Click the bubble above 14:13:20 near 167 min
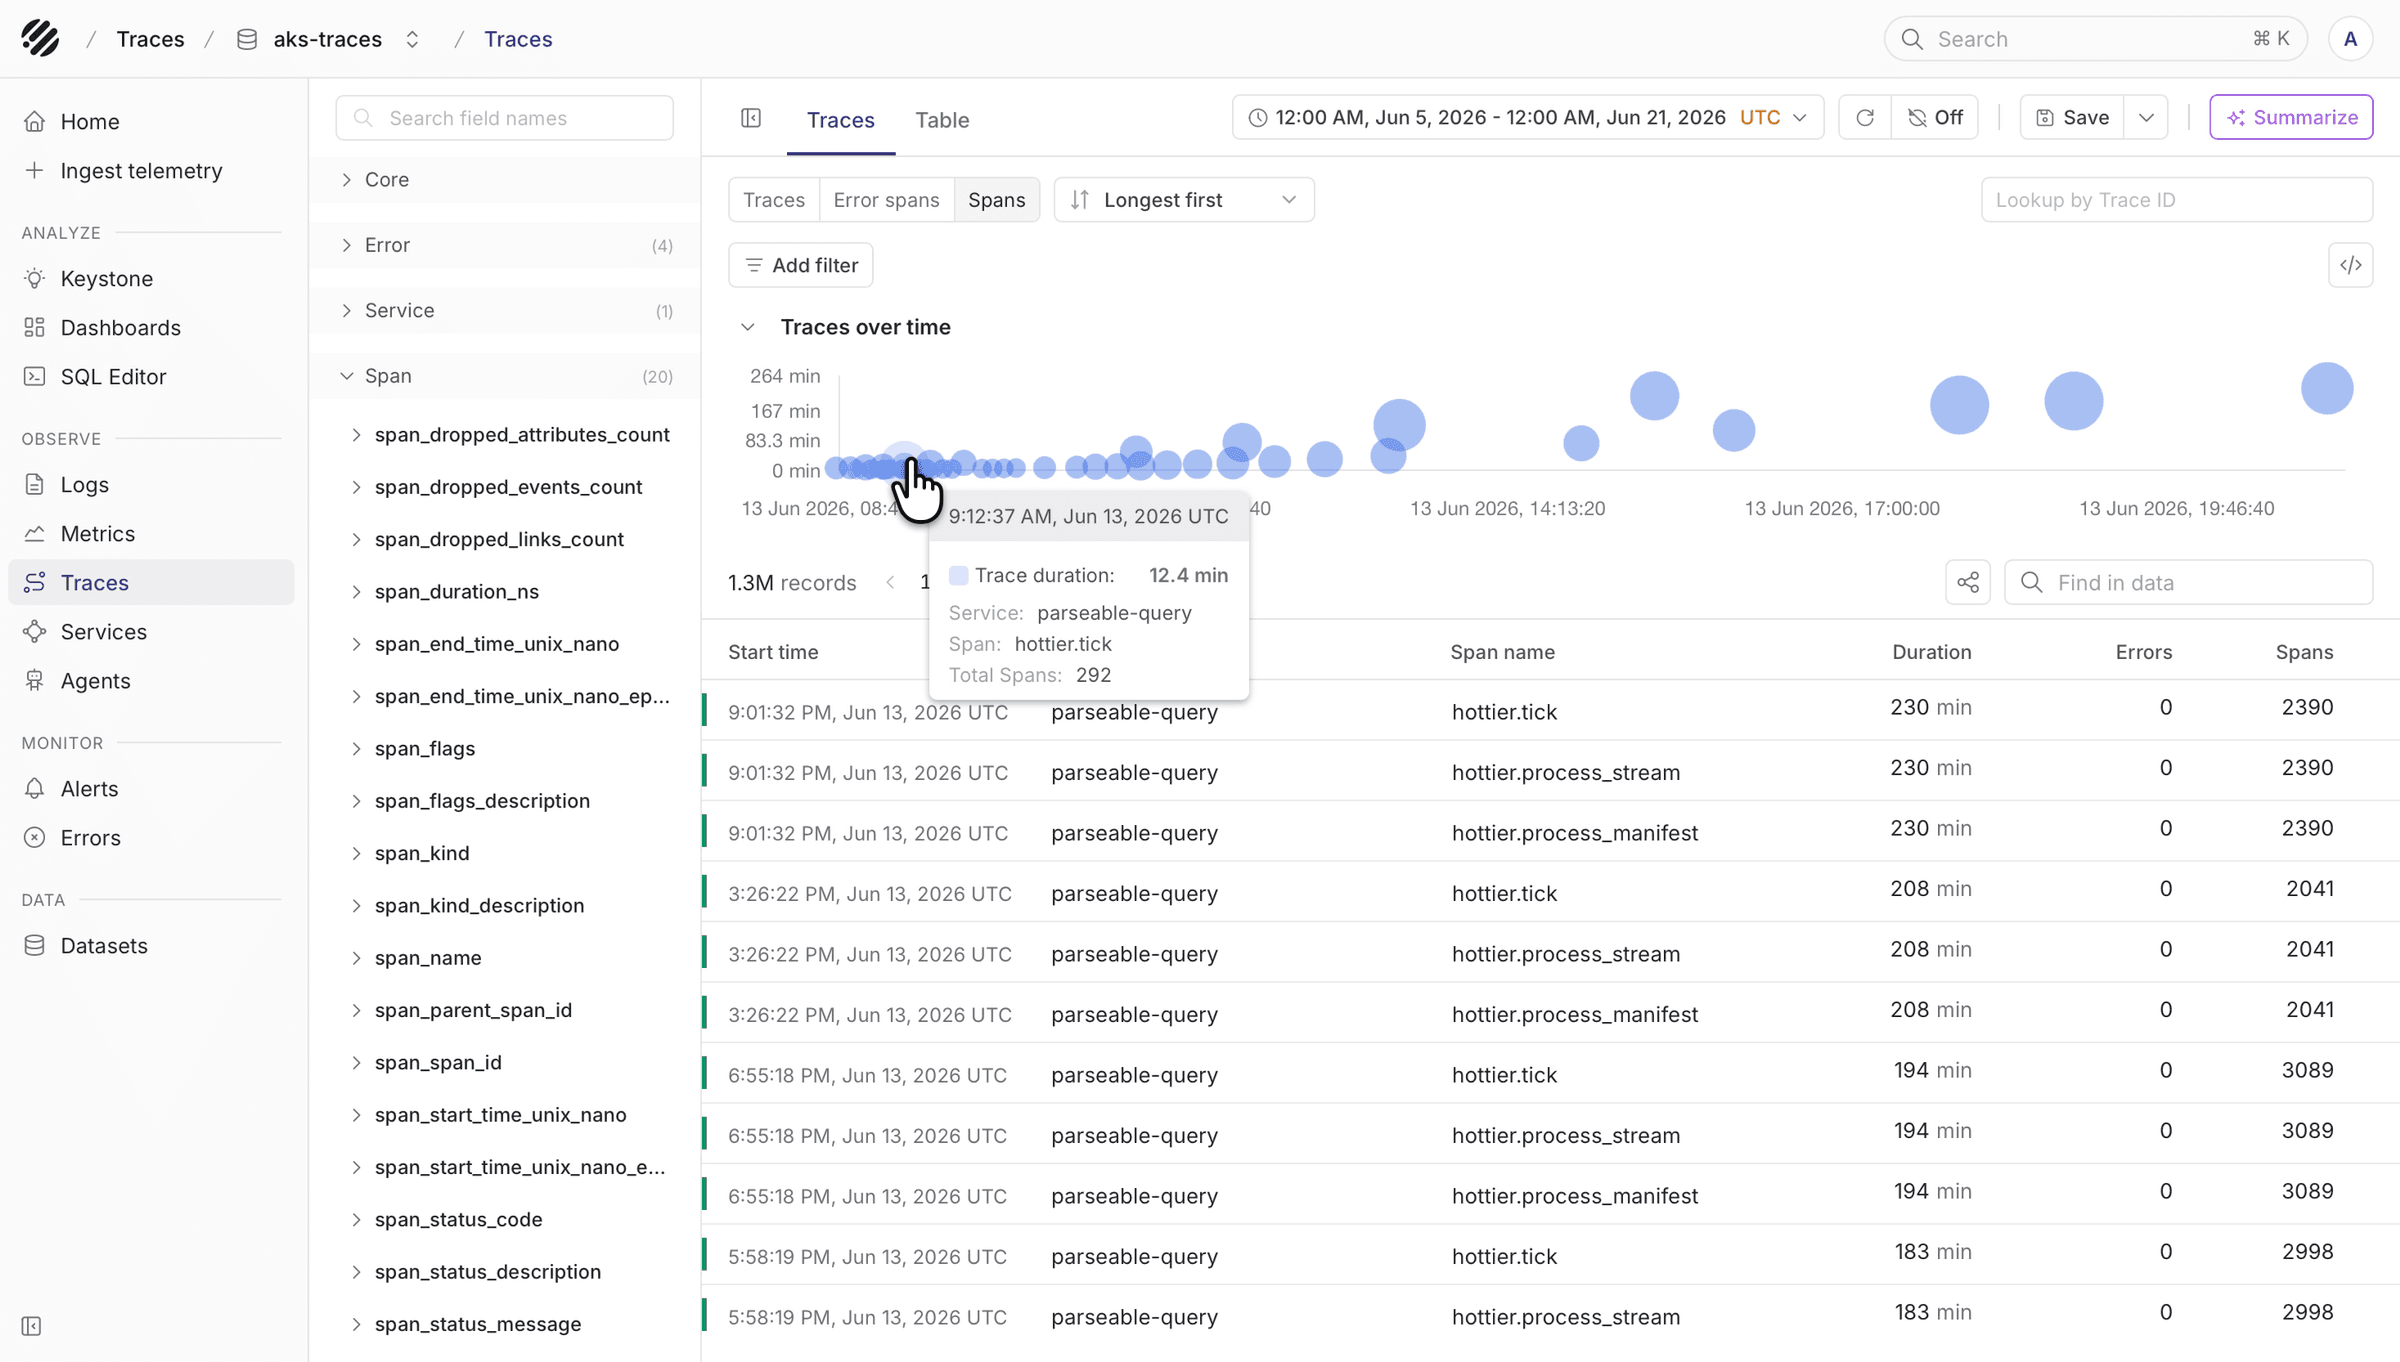The height and width of the screenshot is (1362, 2400). [x=1399, y=426]
